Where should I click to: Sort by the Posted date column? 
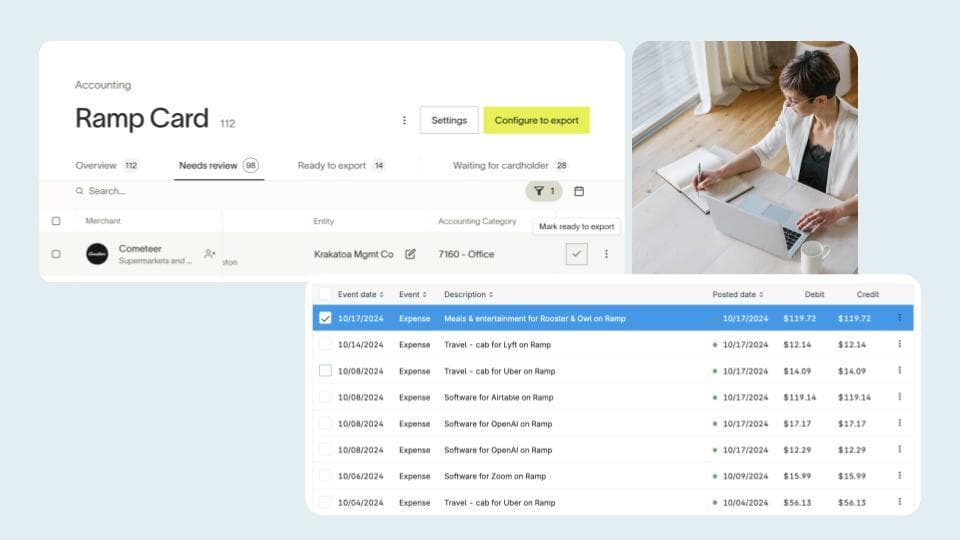pyautogui.click(x=738, y=295)
